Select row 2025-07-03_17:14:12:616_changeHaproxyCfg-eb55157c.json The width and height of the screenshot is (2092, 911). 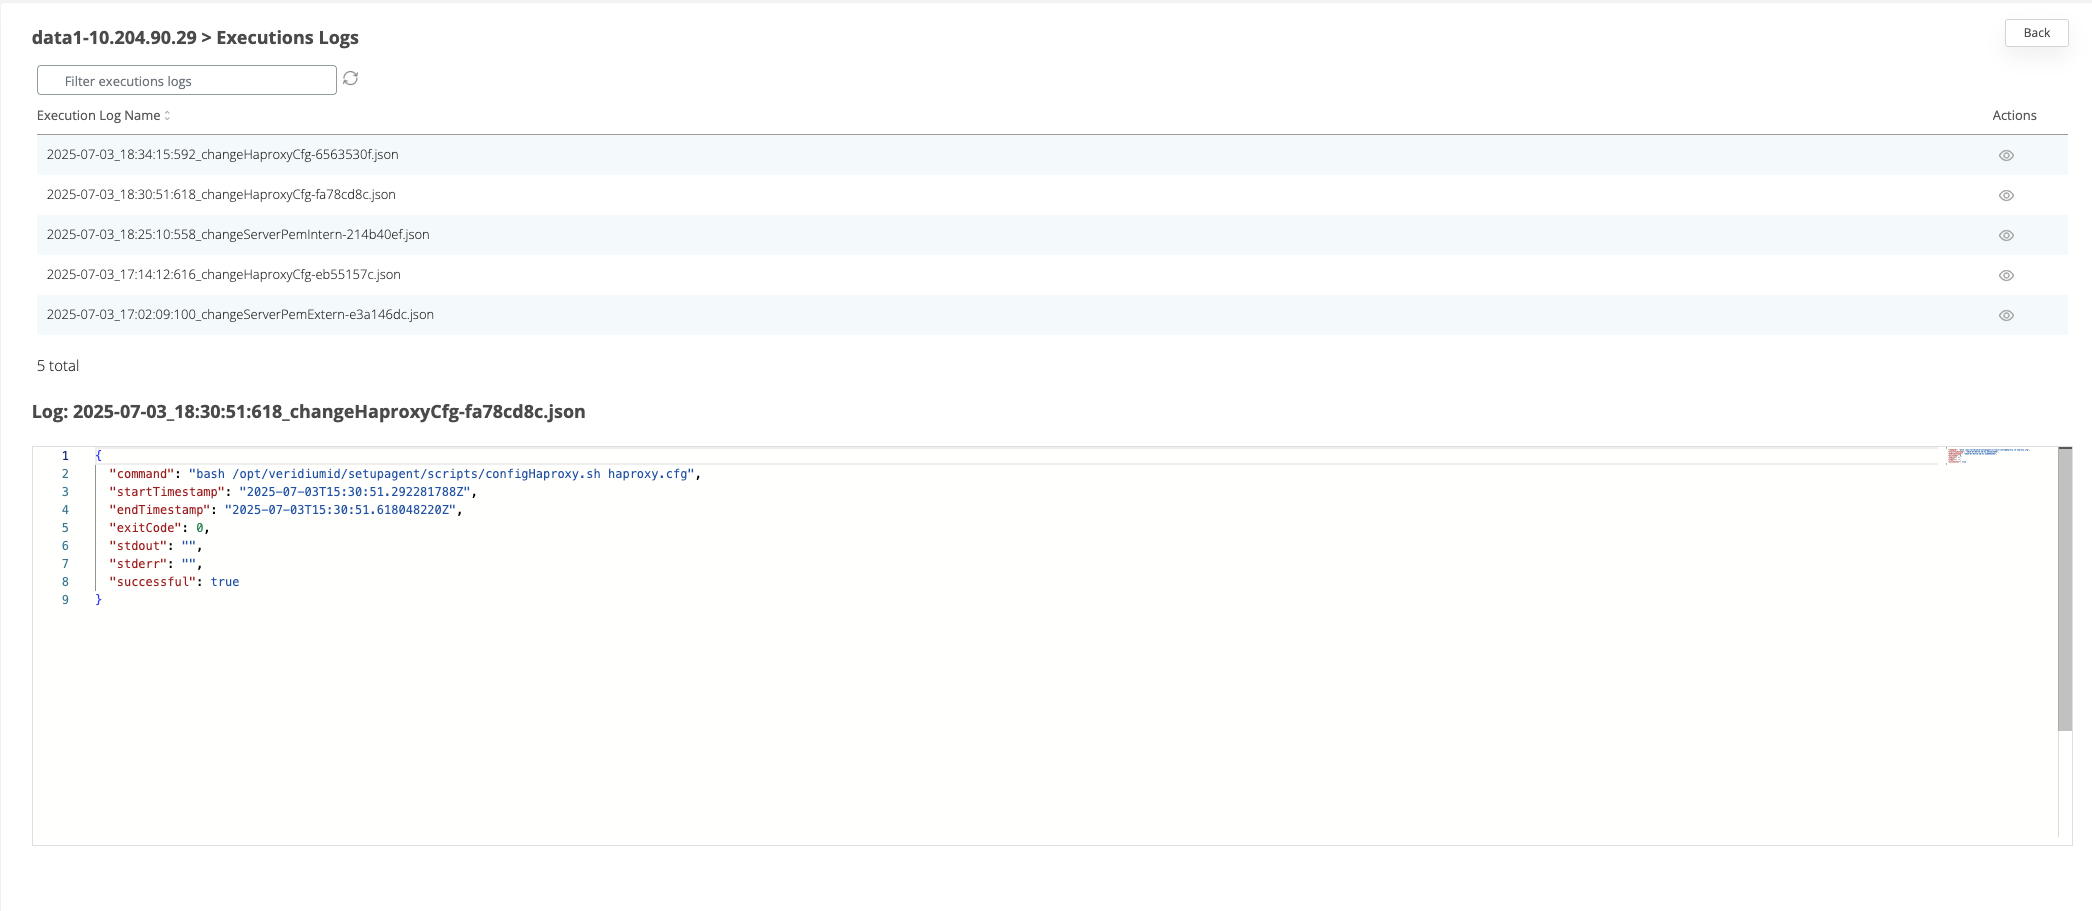(223, 275)
